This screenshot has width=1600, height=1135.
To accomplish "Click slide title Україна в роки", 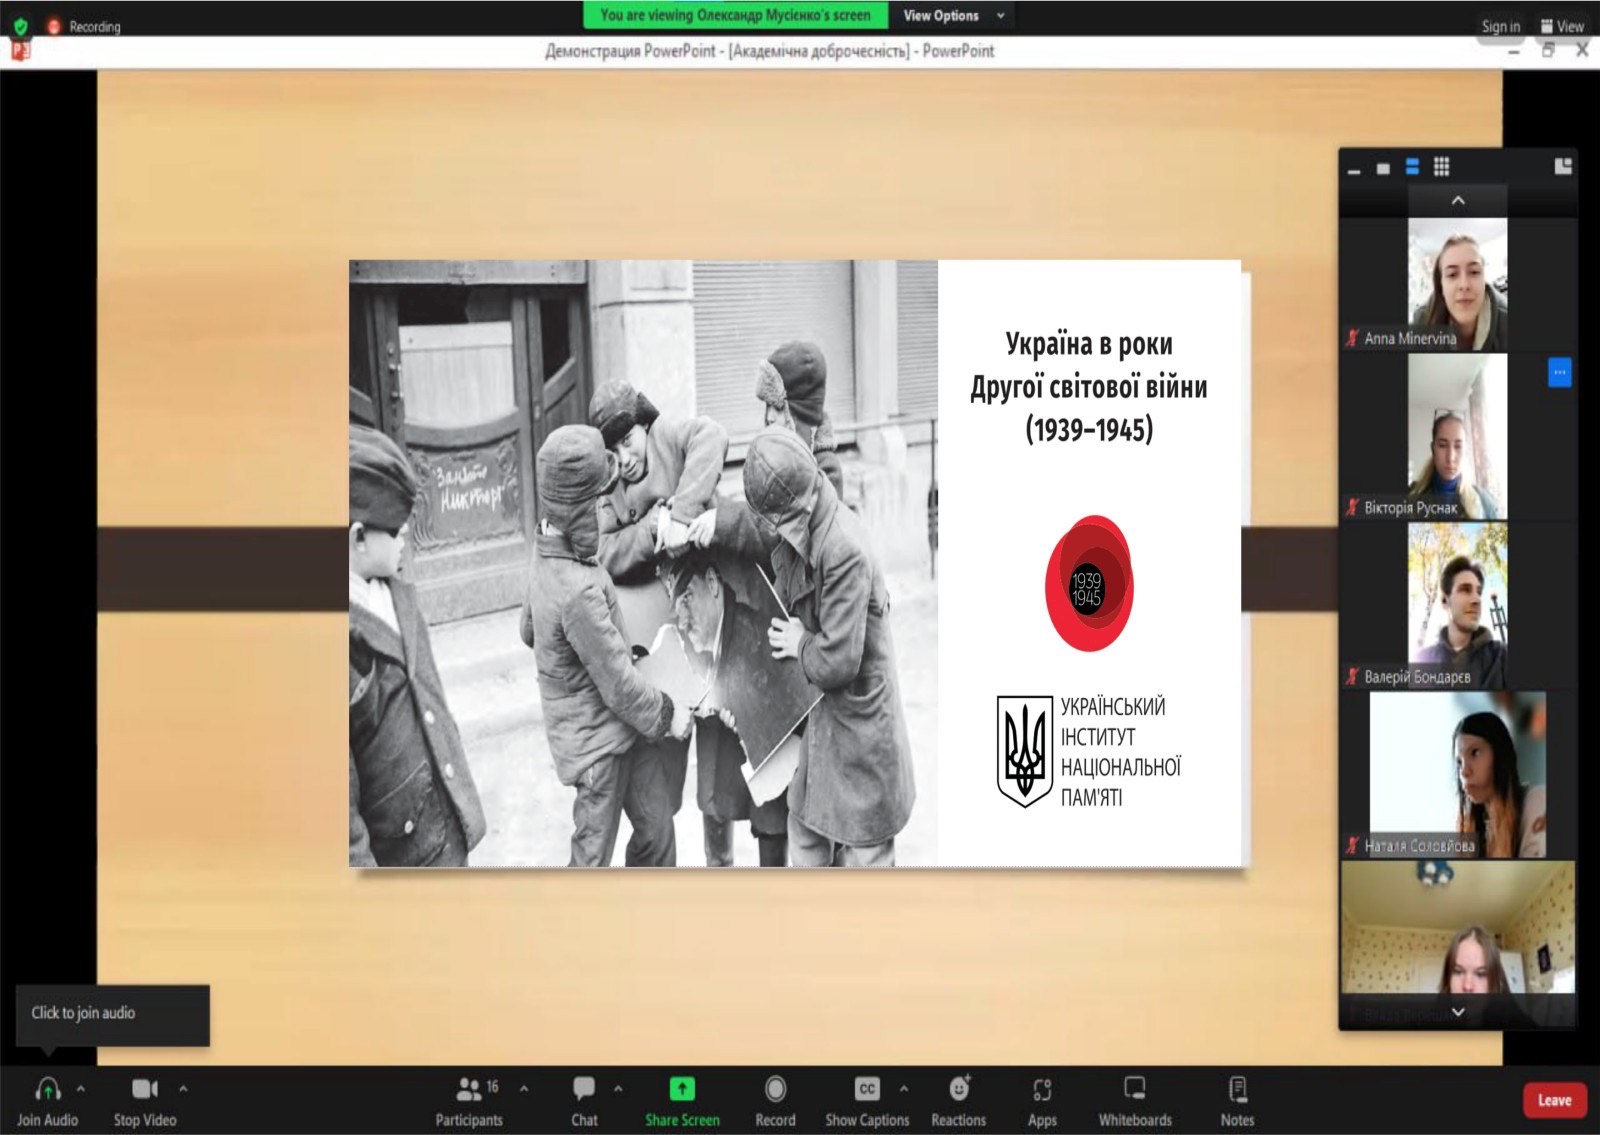I will point(1089,344).
